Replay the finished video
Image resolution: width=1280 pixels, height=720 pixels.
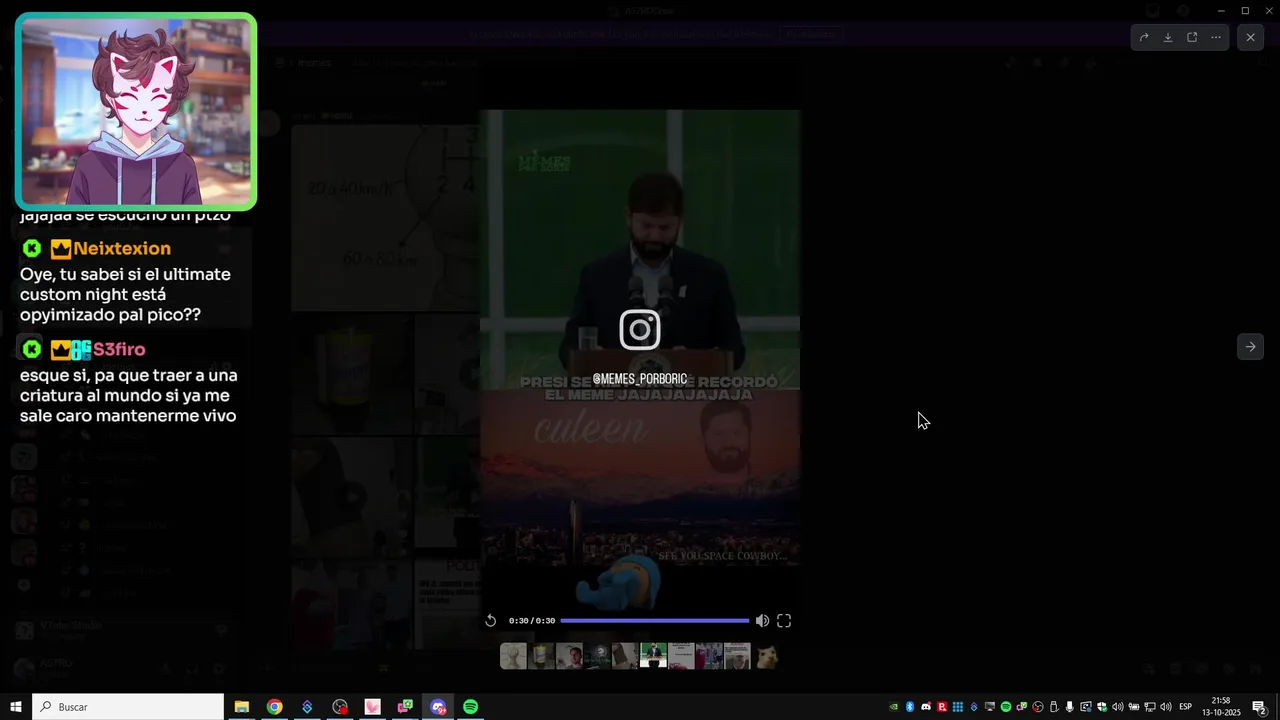(491, 621)
